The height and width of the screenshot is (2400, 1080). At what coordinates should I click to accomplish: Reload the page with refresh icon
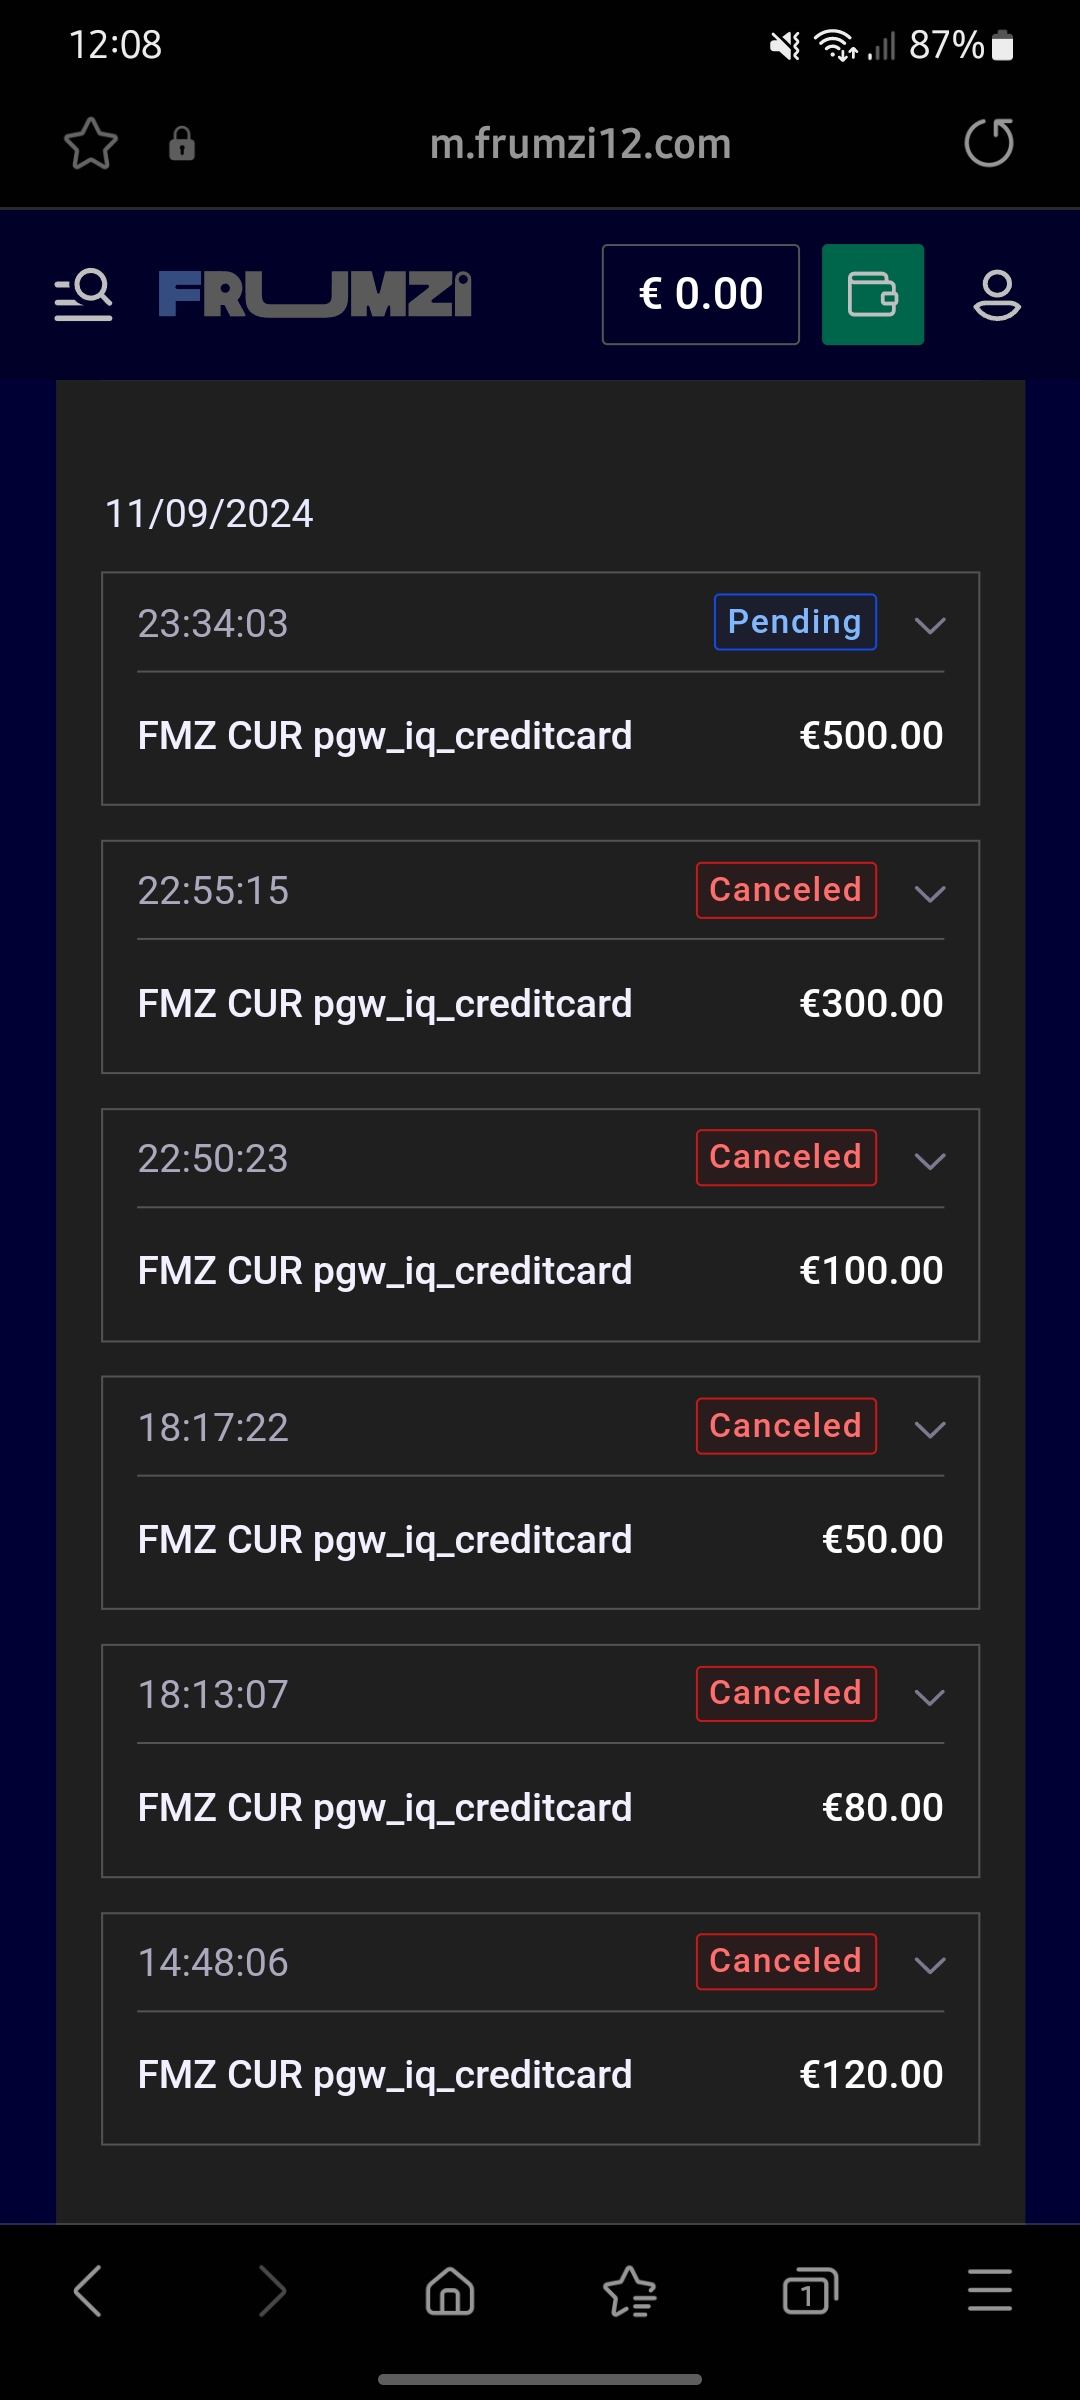988,143
